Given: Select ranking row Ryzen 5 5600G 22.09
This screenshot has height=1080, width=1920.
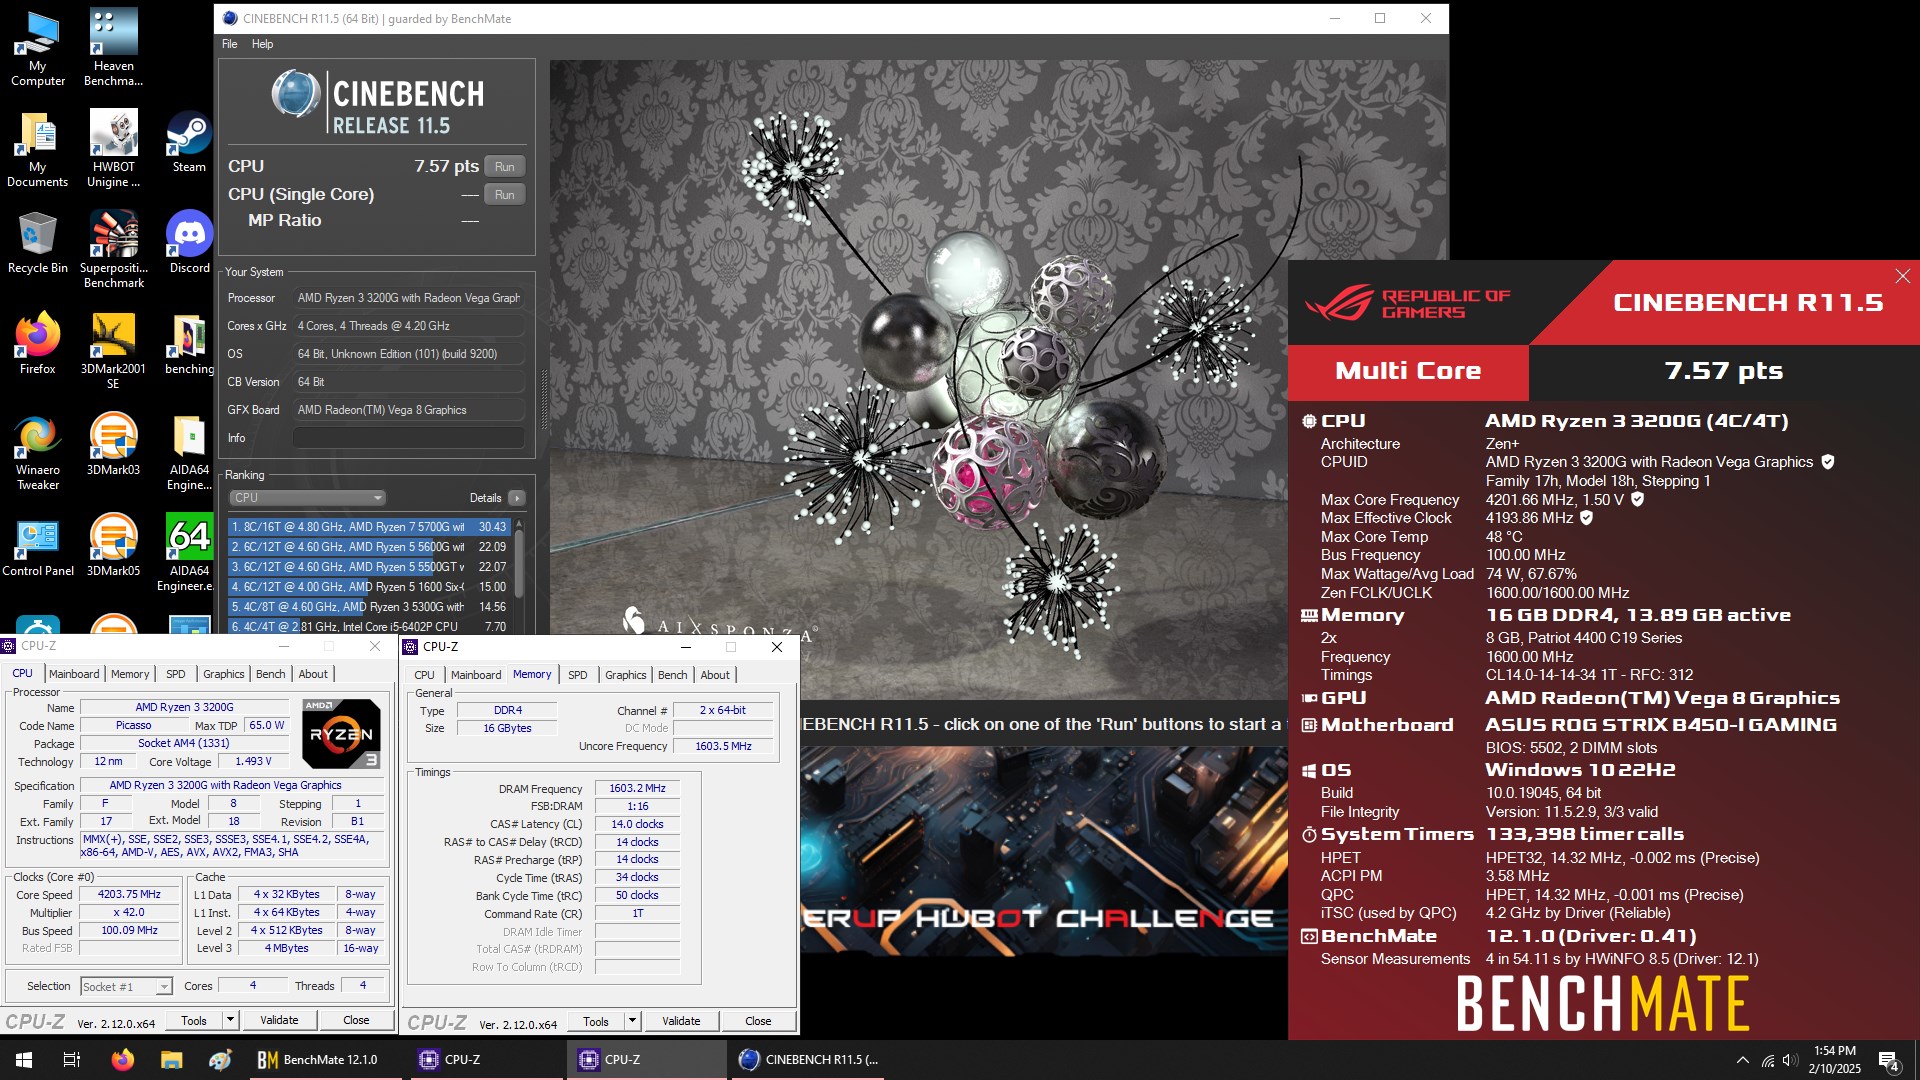Looking at the screenshot, I should [x=369, y=547].
